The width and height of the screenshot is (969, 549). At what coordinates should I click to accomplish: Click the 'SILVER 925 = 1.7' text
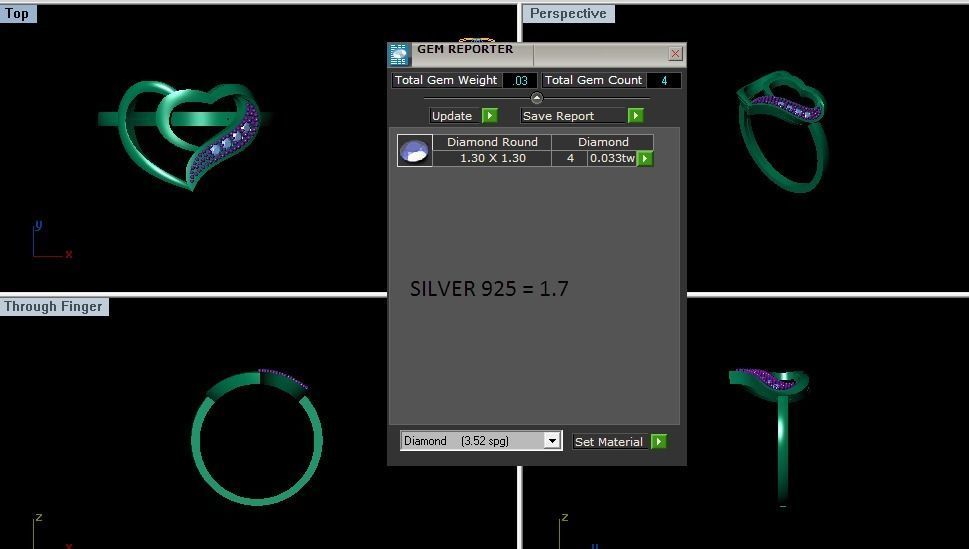pyautogui.click(x=489, y=289)
